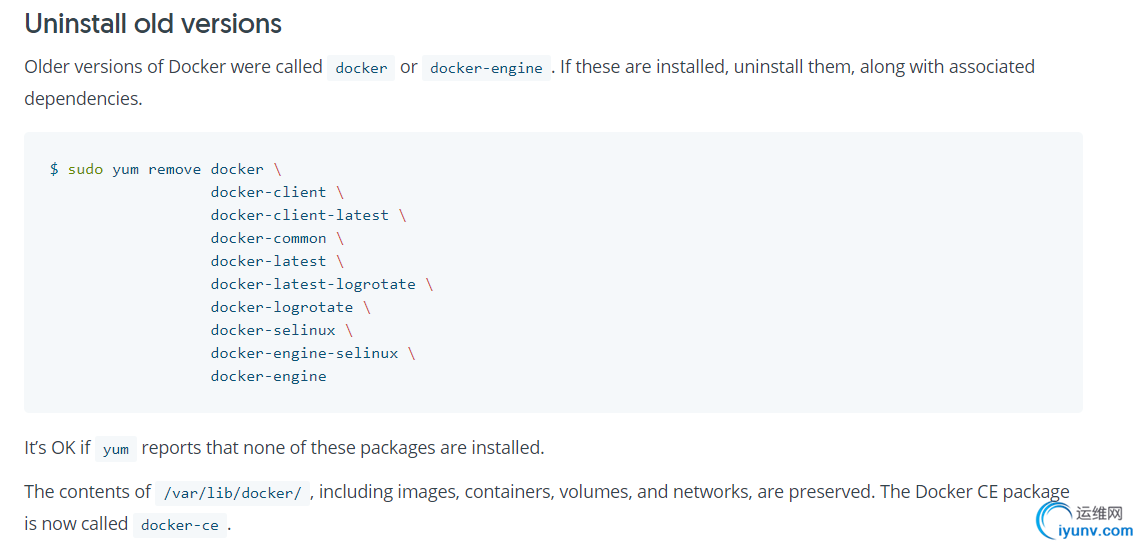Screen dimensions: 1139x547
Task: Click the inline code "docker-ce"
Action: pos(179,525)
